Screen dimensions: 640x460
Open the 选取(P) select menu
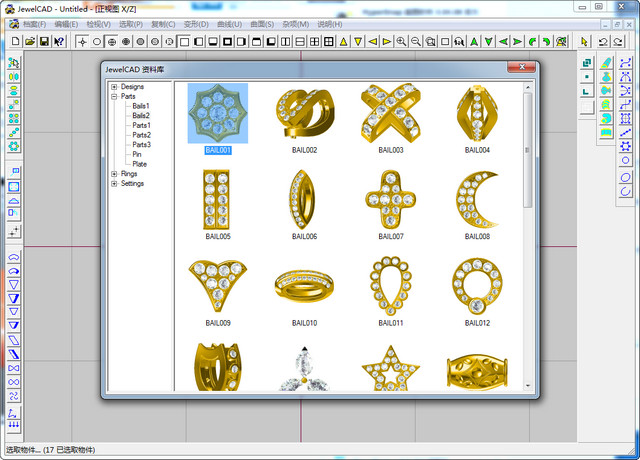[131, 24]
